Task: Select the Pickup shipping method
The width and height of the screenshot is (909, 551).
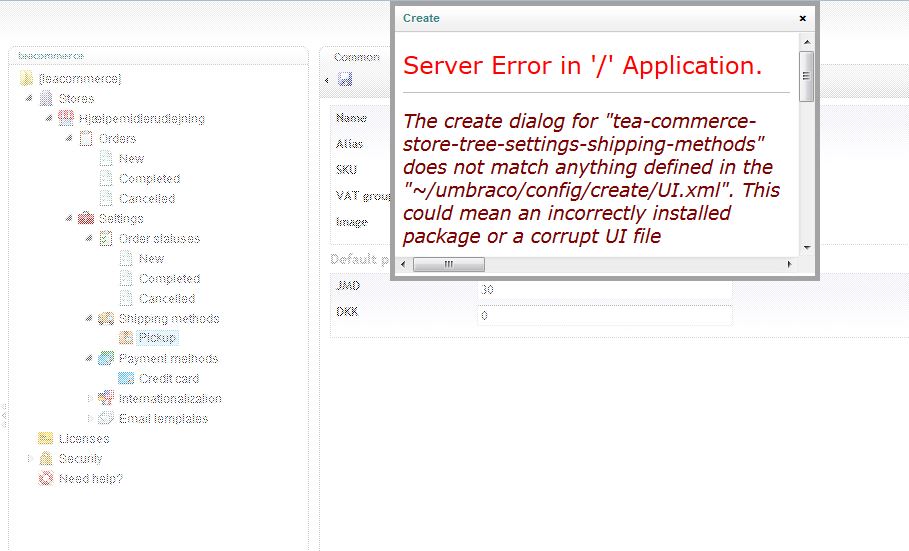Action: tap(157, 338)
